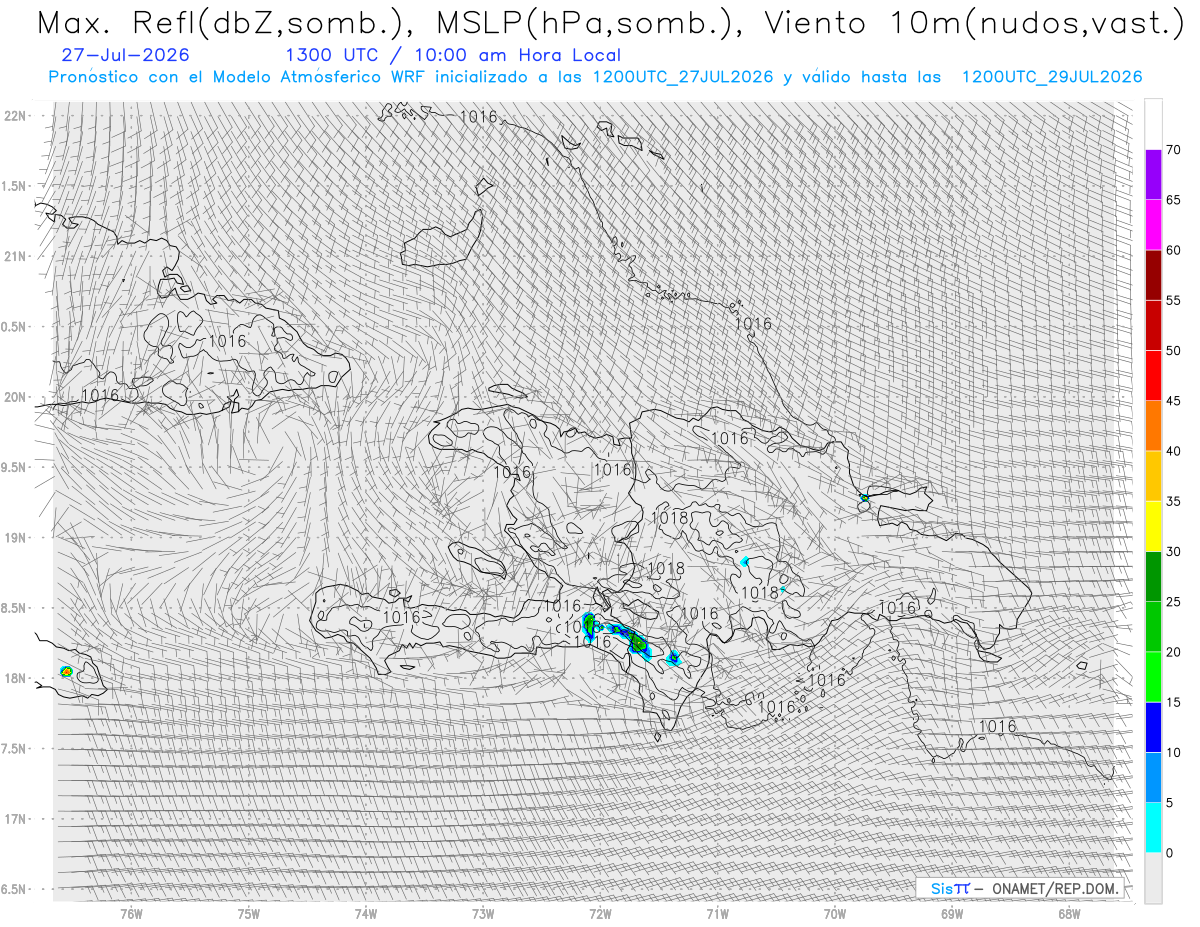Click the colorbar label 35
Viewport: 1200px width, 927px height.
[x=1174, y=501]
